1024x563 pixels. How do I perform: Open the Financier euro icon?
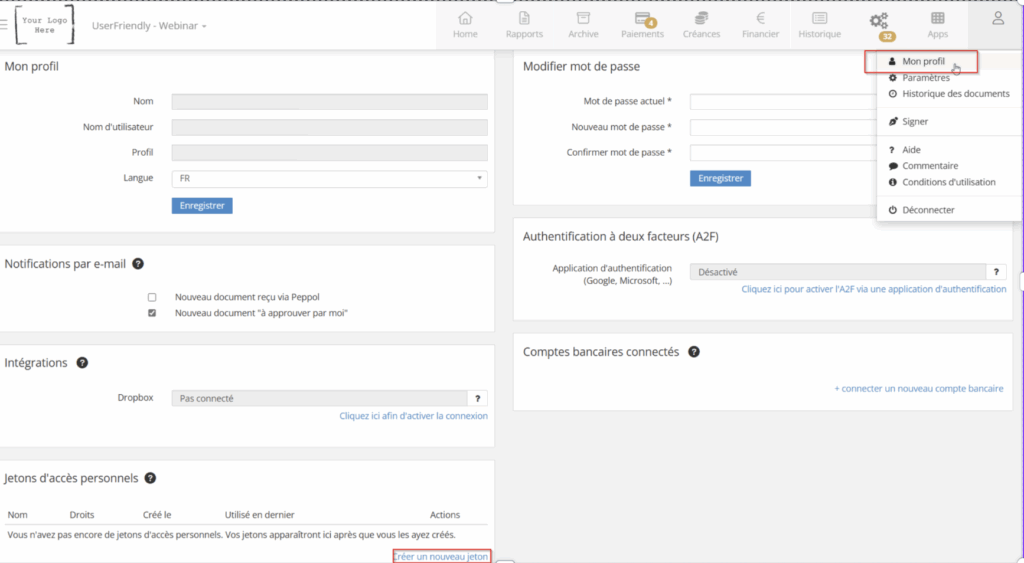pos(760,25)
